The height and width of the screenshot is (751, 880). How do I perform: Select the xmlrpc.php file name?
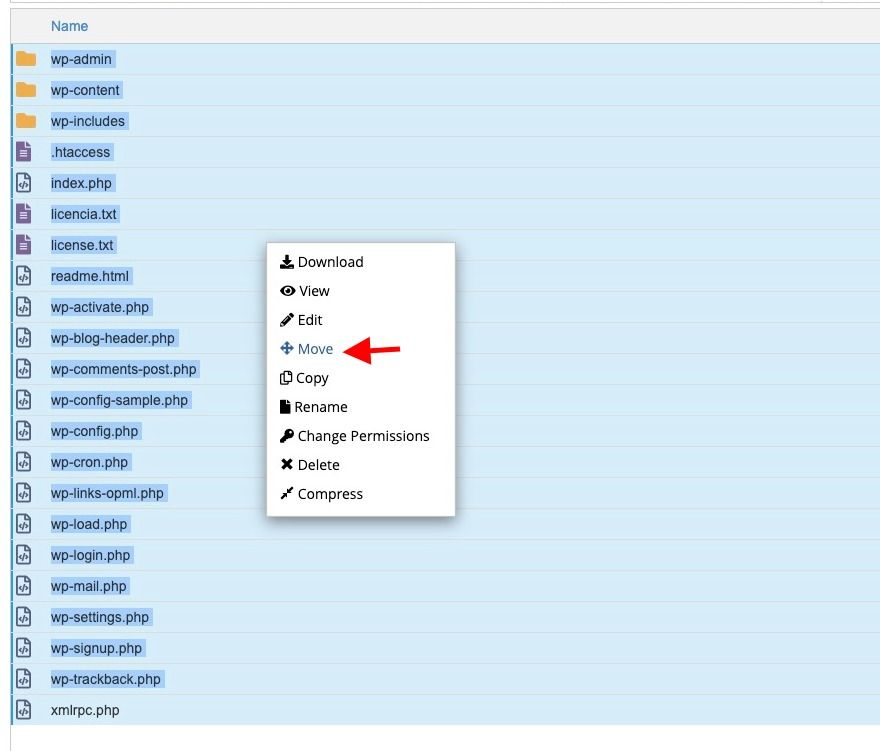[85, 710]
